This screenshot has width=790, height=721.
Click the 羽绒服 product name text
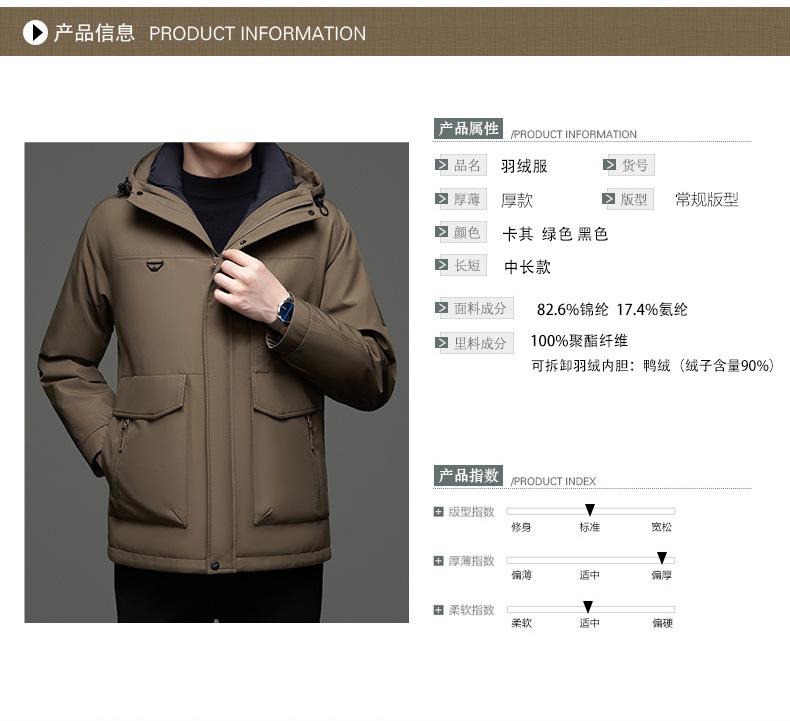(524, 166)
